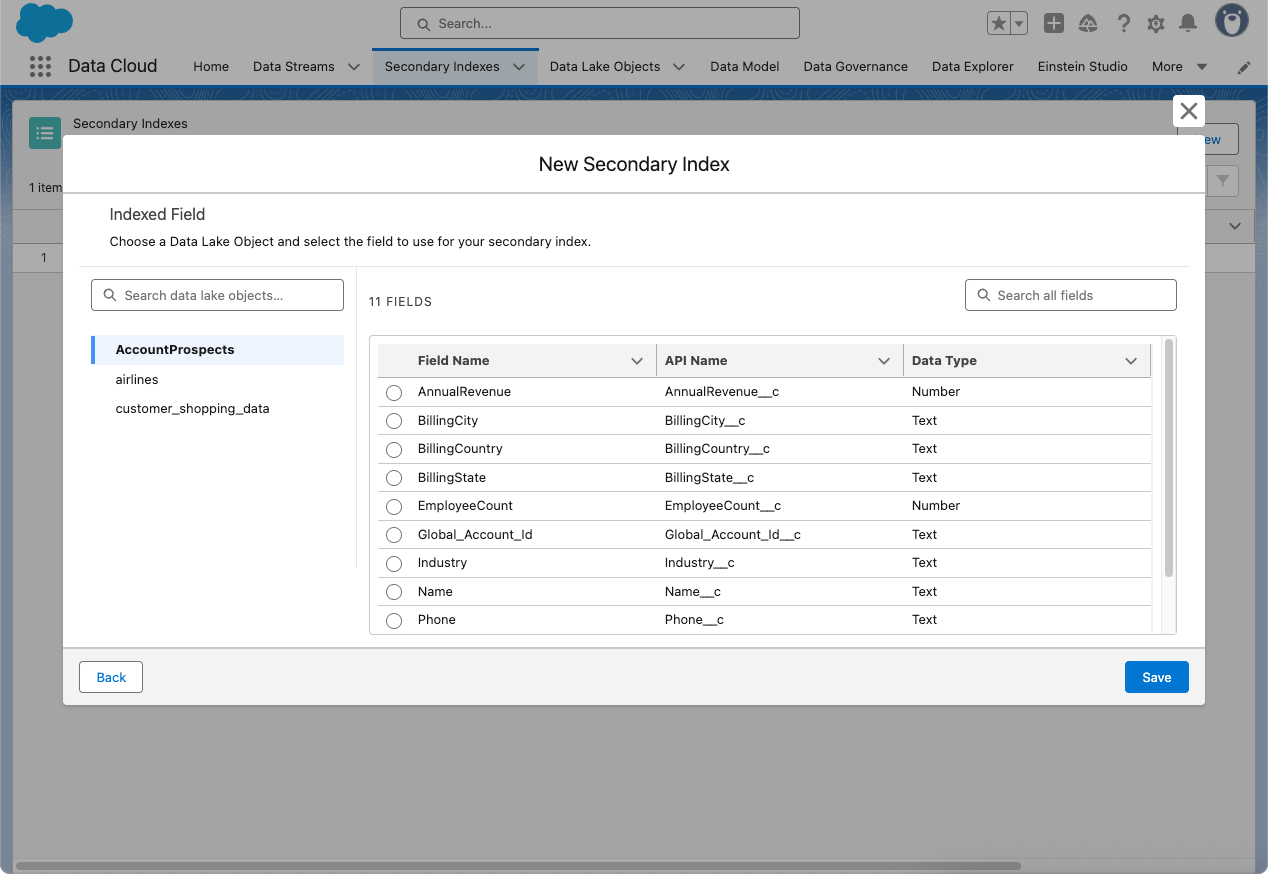Select the Phone radio button
This screenshot has width=1268, height=874.
(394, 620)
